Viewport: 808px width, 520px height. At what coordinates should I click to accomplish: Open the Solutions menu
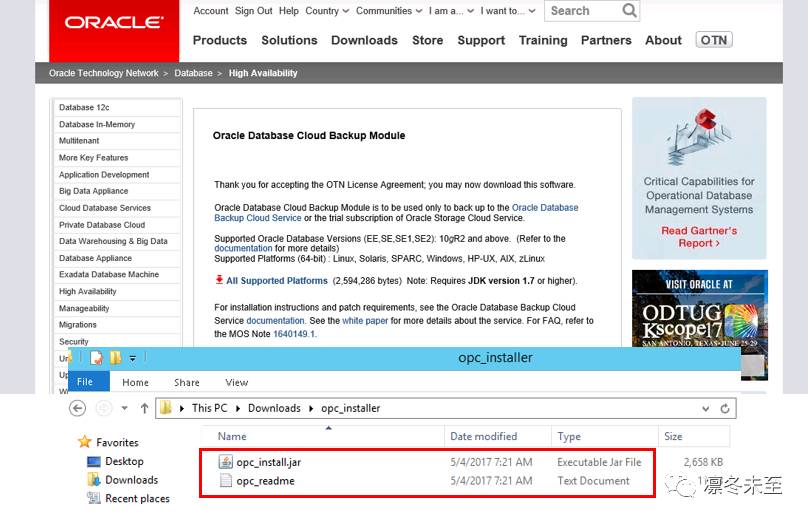[289, 40]
